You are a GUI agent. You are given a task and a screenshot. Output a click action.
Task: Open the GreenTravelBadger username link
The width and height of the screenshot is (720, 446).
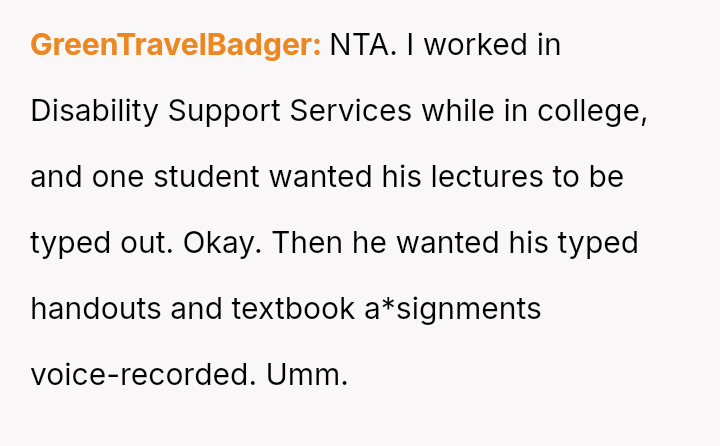pos(175,45)
